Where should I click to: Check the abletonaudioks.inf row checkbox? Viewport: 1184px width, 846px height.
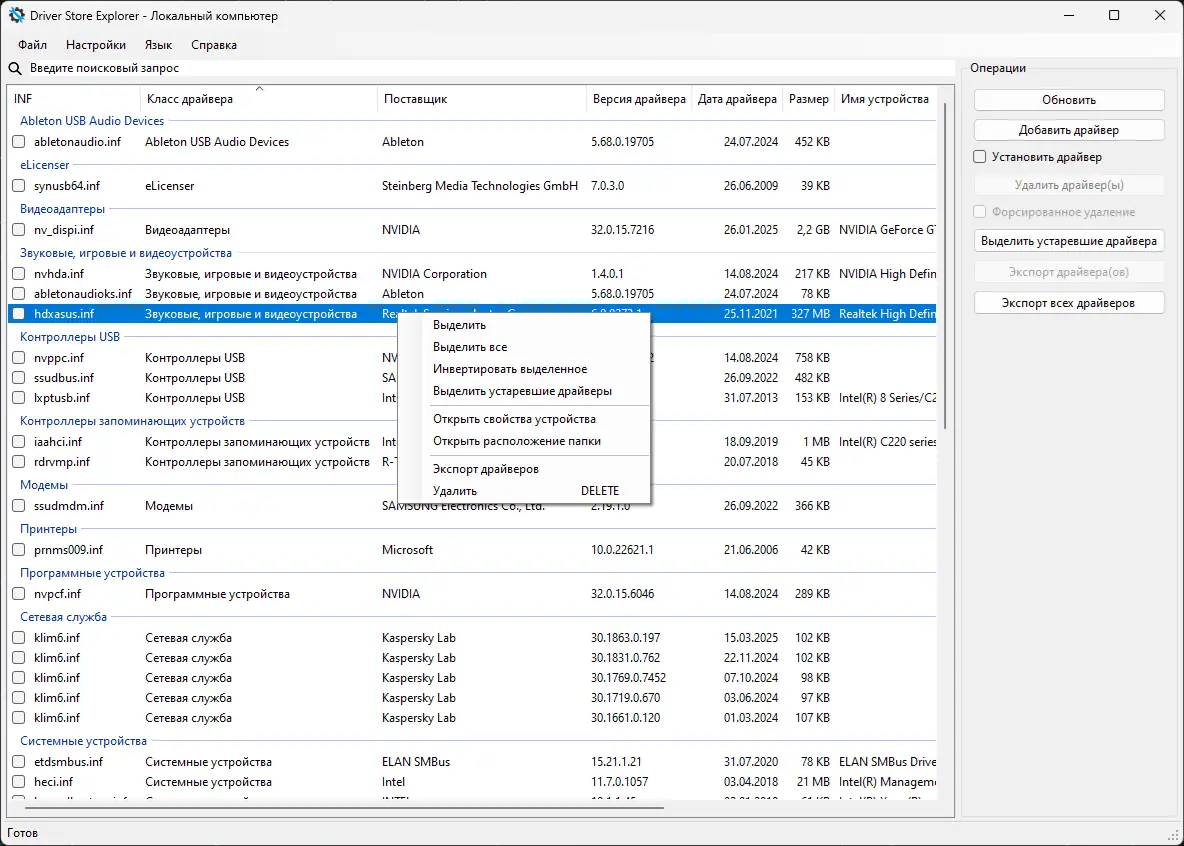coord(19,293)
